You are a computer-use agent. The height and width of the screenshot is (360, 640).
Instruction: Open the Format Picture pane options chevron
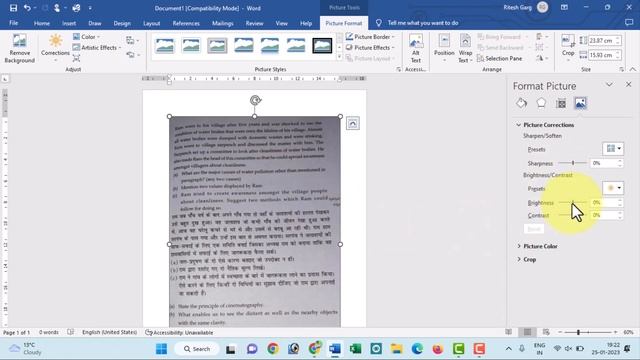tap(609, 84)
